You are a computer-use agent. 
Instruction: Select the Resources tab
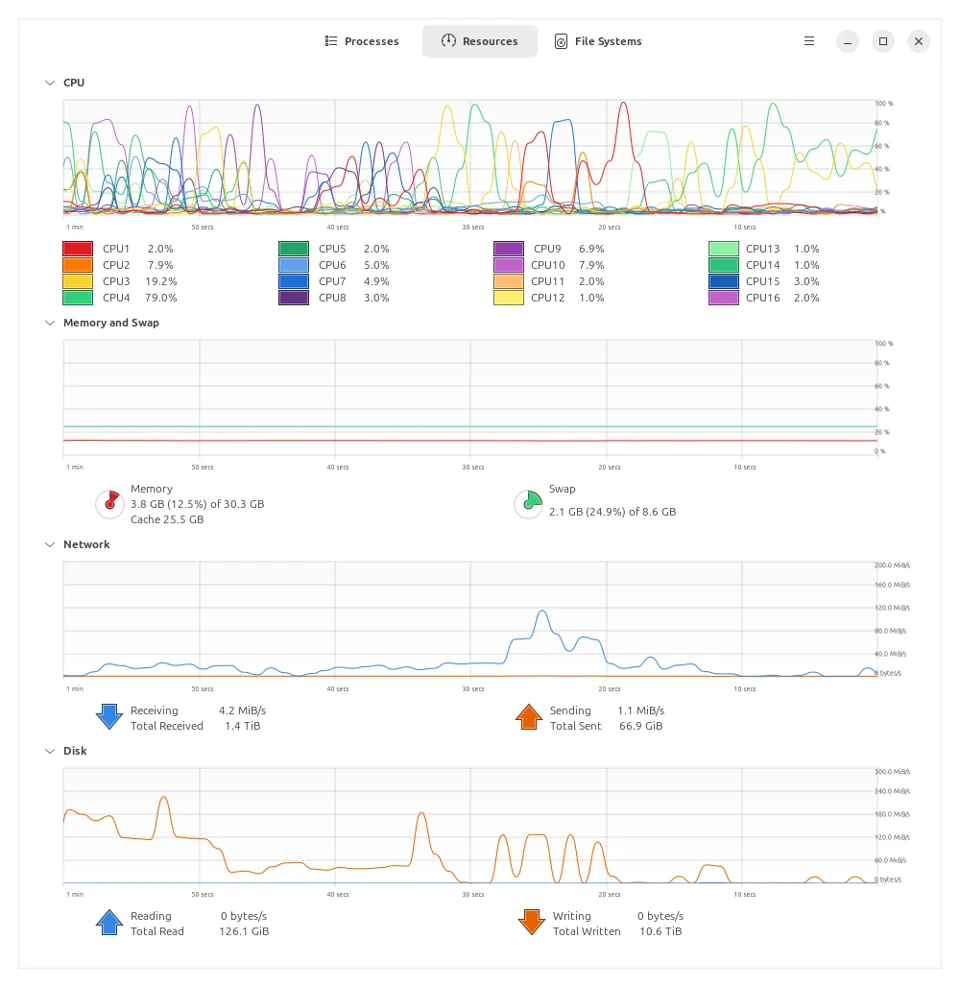tap(480, 41)
